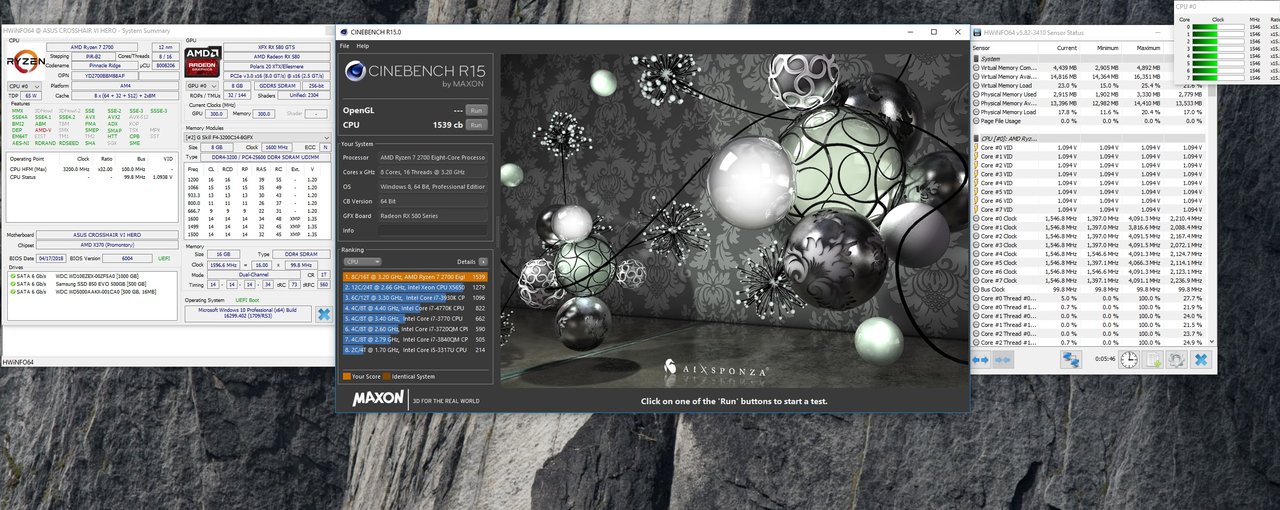The height and width of the screenshot is (510, 1280).
Task: Click the orange Your Score legend swatch
Action: 346,377
